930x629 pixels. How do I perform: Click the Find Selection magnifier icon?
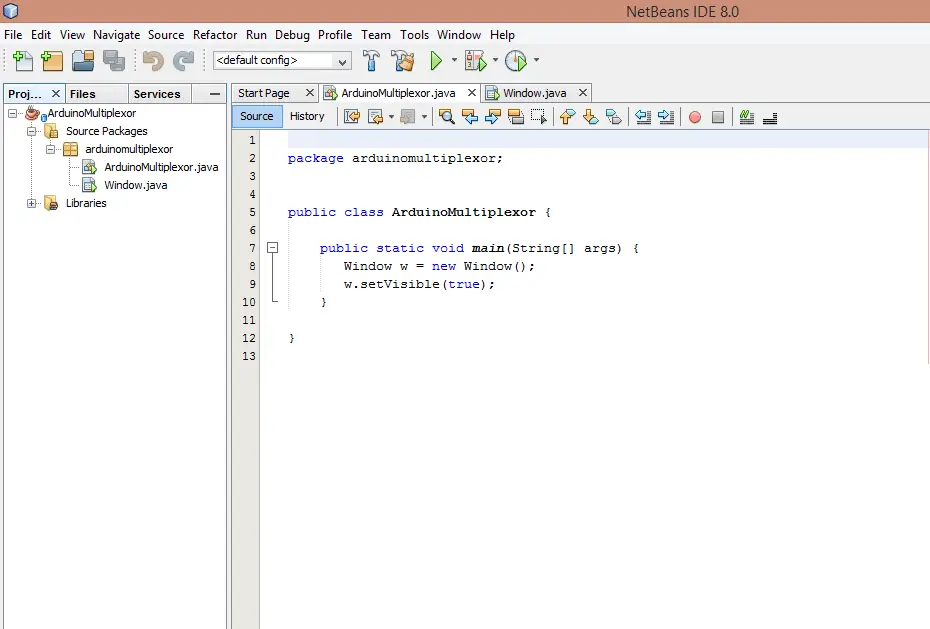(x=446, y=117)
